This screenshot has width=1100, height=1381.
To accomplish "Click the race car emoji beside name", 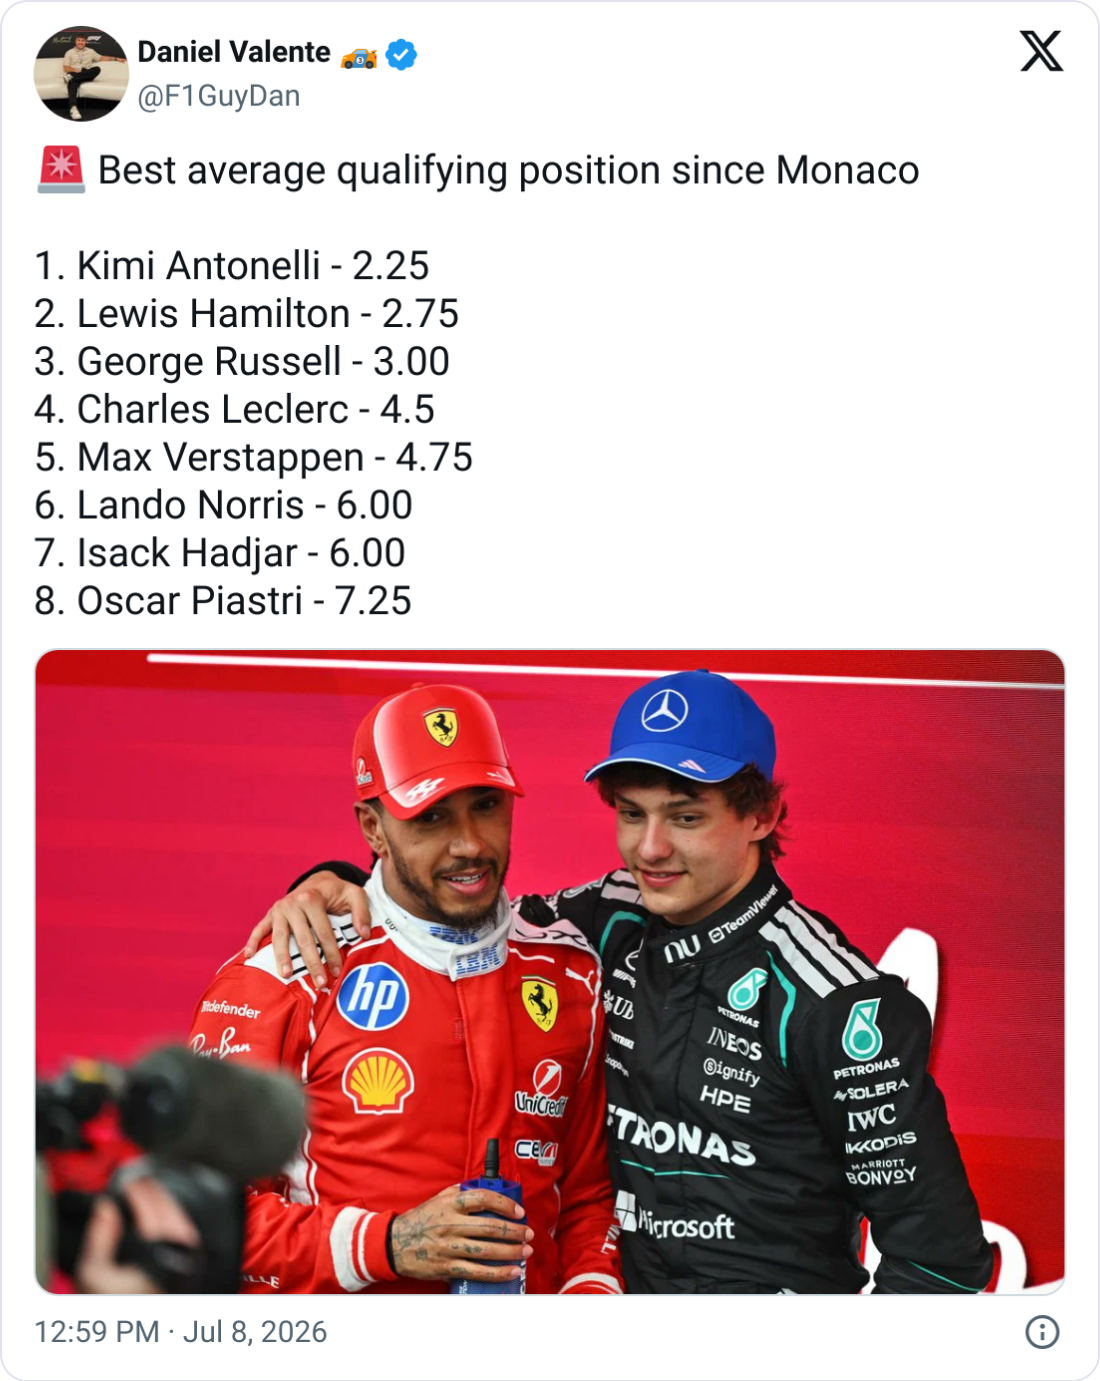I will pyautogui.click(x=359, y=57).
